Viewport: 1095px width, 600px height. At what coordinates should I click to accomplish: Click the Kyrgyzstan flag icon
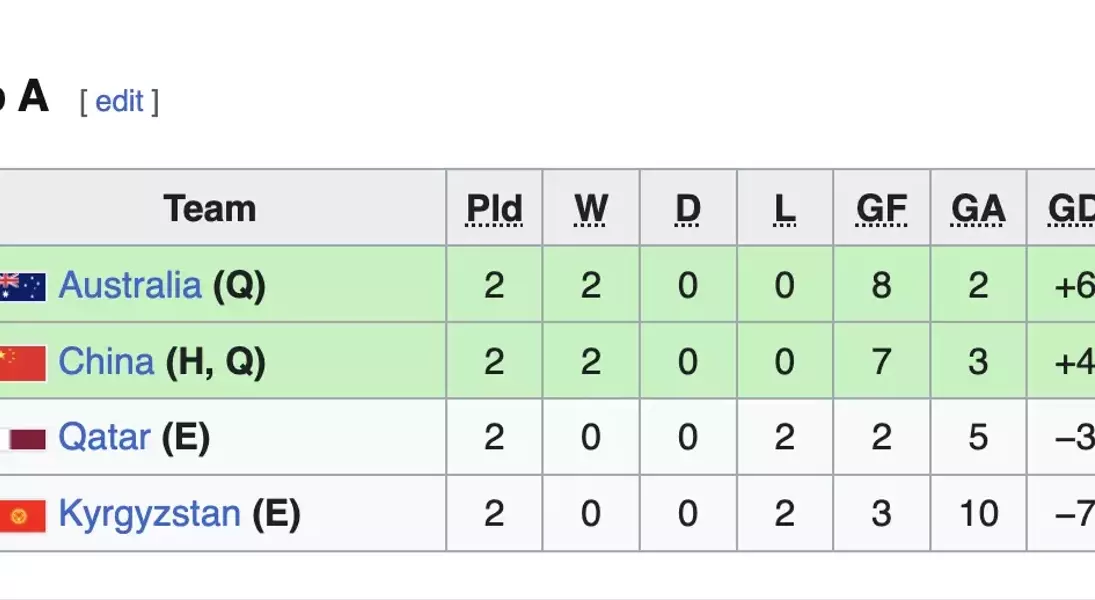point(23,515)
